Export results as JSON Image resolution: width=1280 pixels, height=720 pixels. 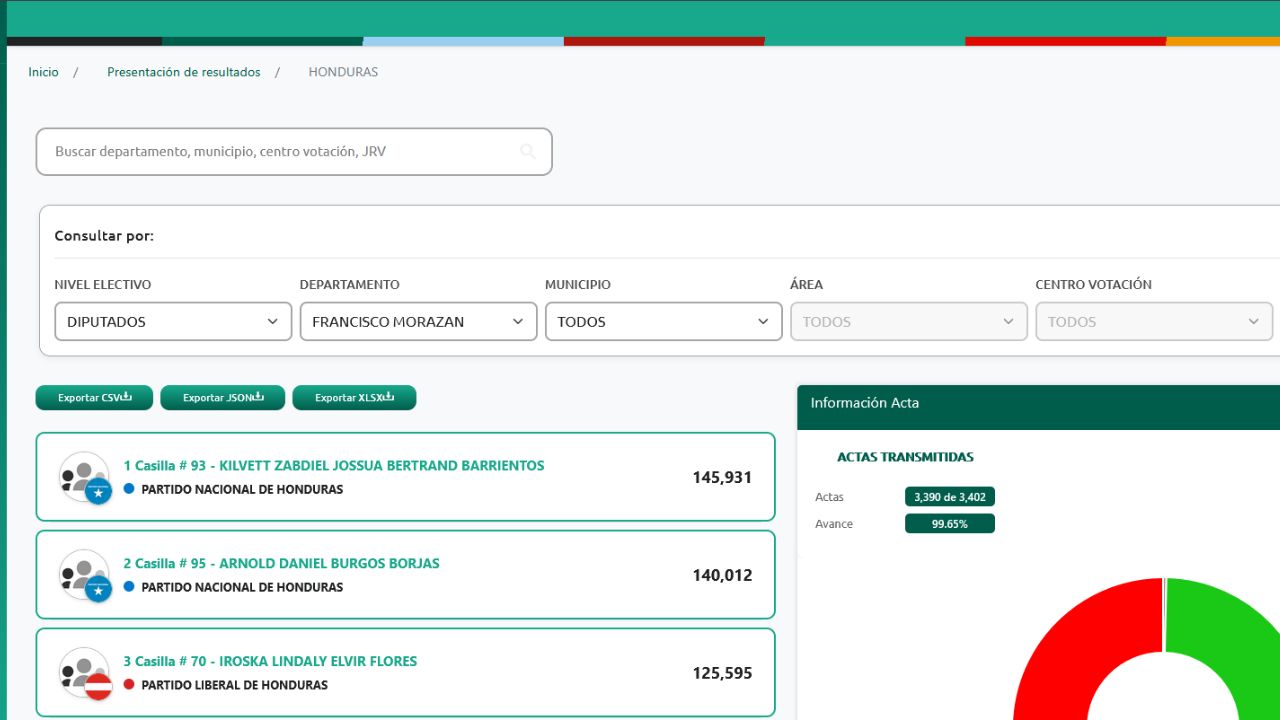pyautogui.click(x=222, y=398)
